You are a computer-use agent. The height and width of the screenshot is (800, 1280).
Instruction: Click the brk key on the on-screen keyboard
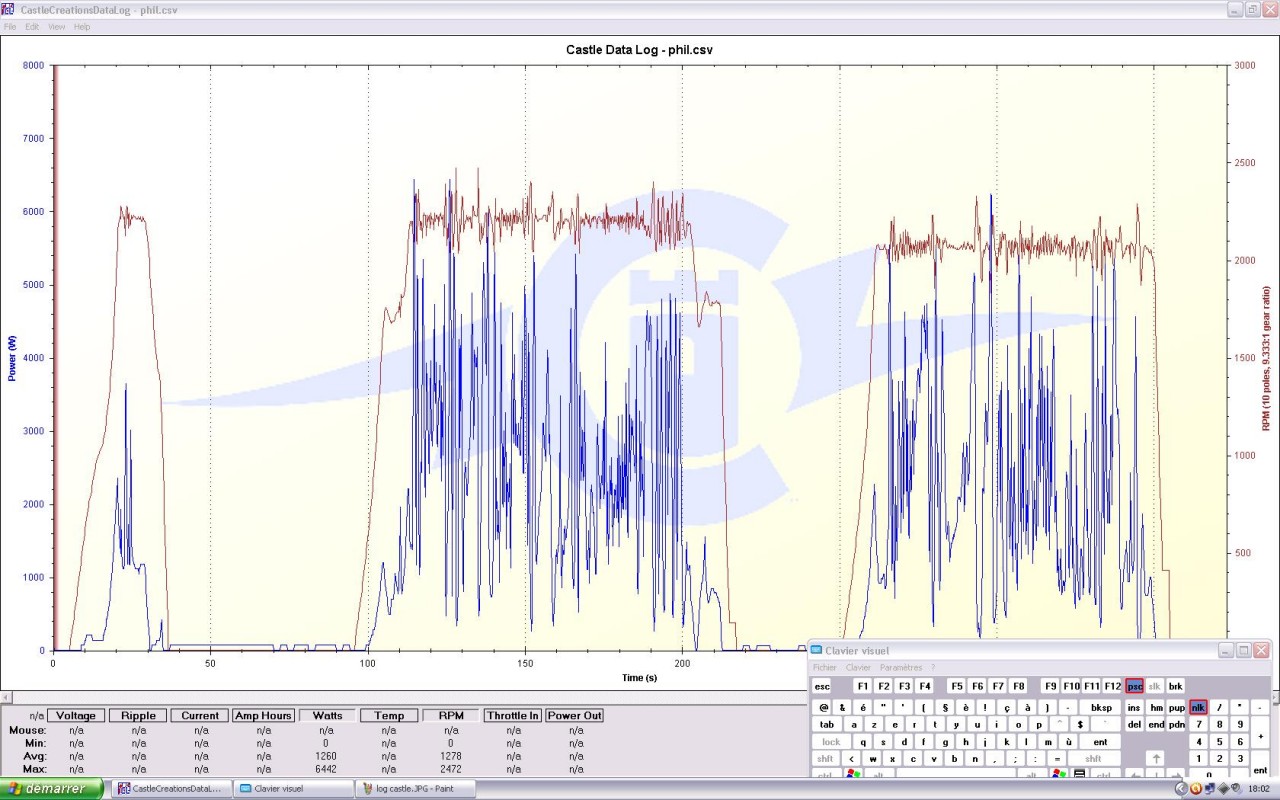click(x=1176, y=687)
